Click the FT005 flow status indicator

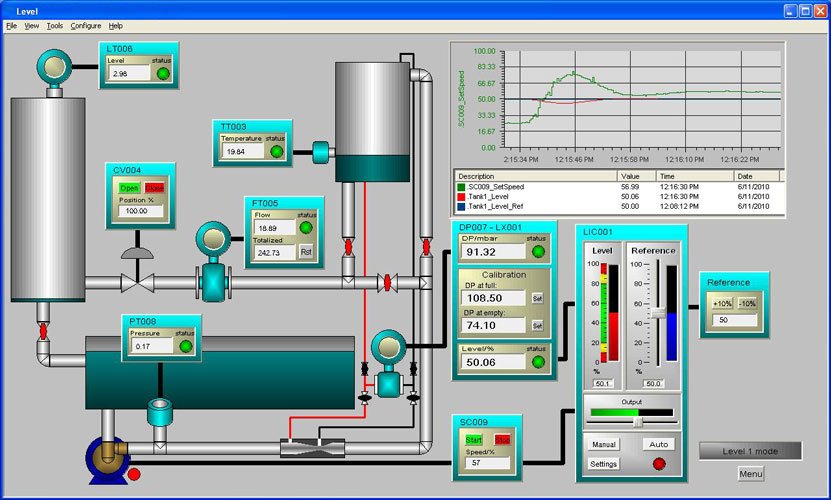click(306, 227)
